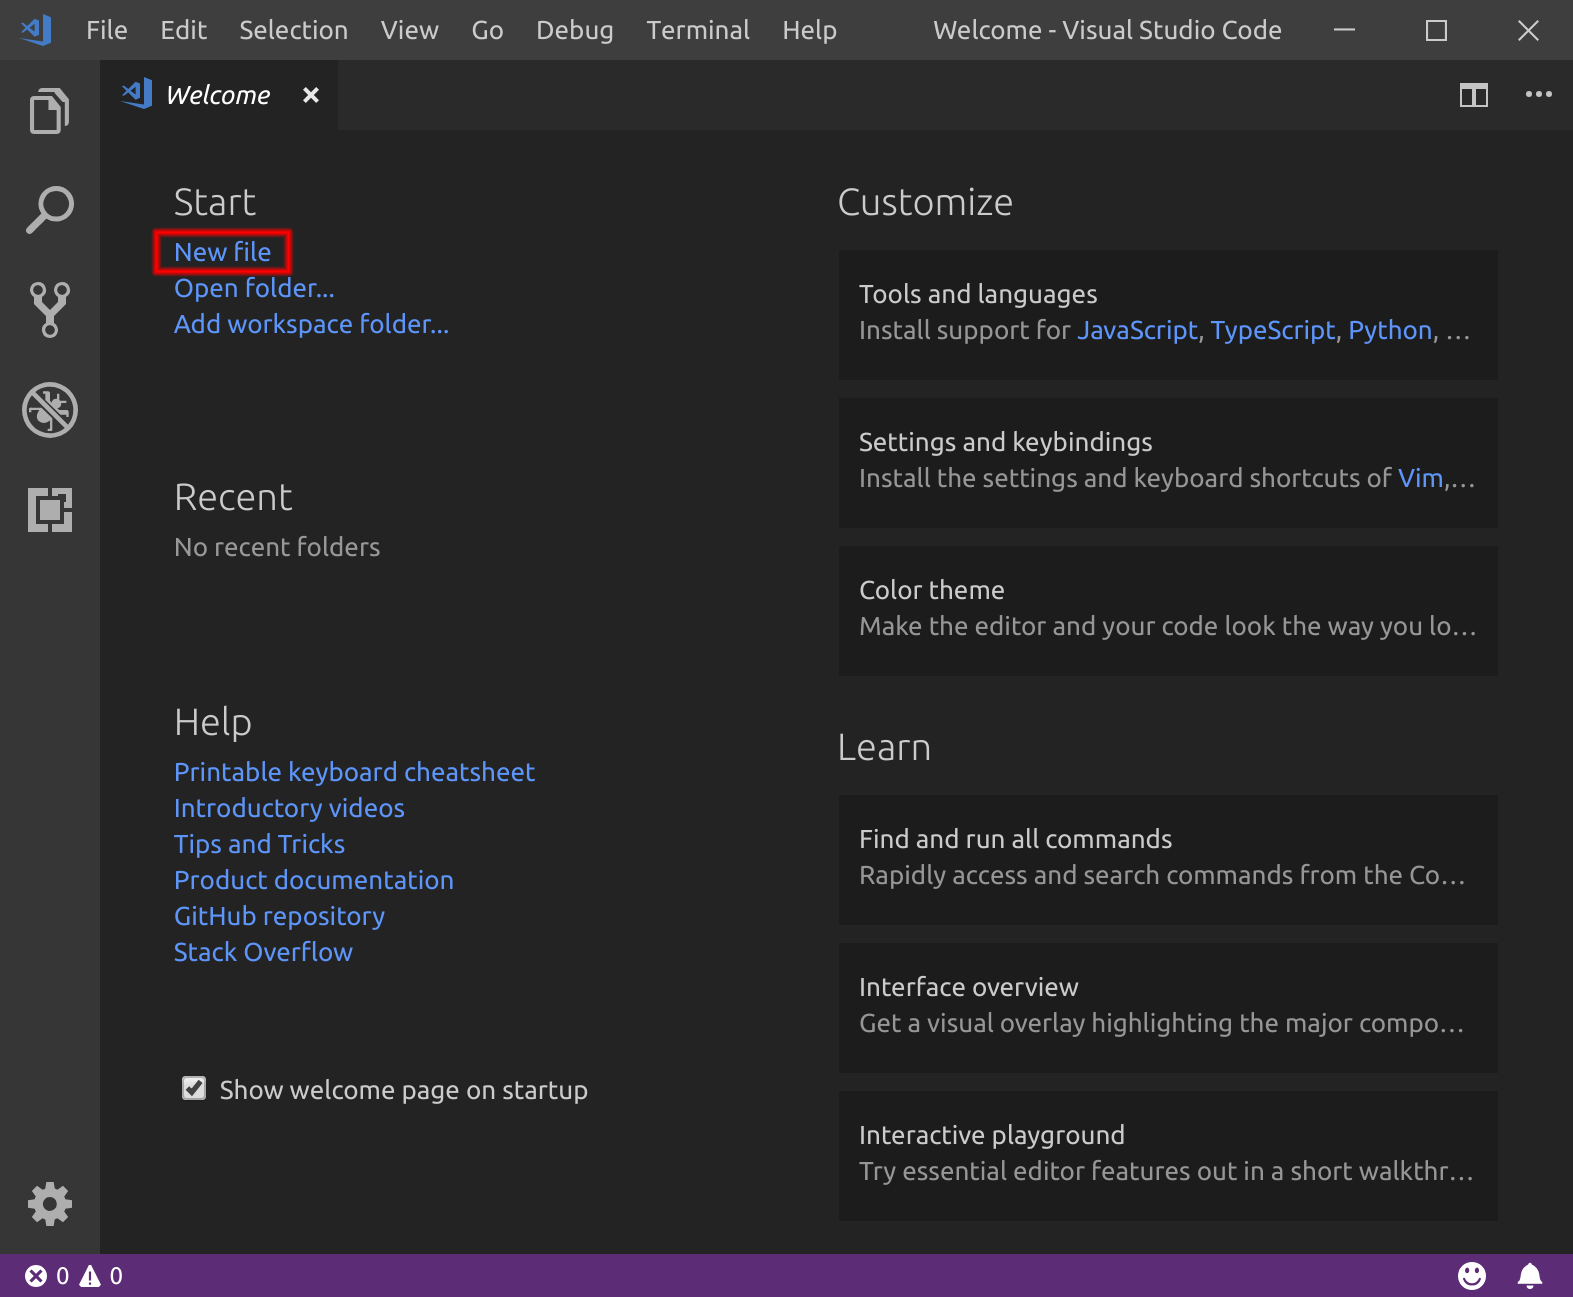Open the Settings and keybindings card

pyautogui.click(x=1168, y=462)
